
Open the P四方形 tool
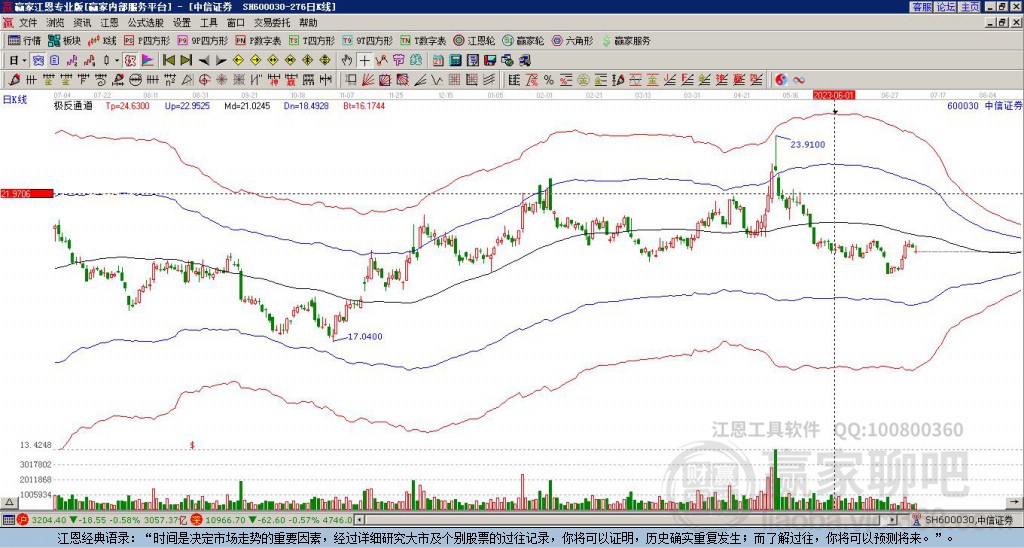coord(147,40)
